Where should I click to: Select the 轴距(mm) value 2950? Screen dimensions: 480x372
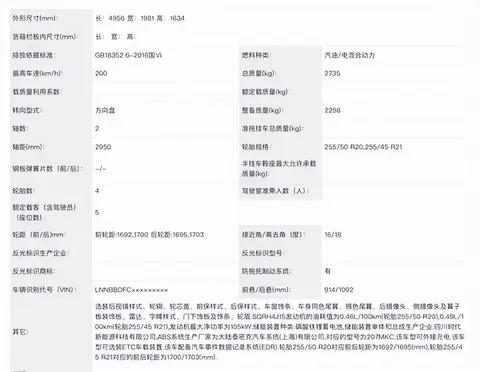[x=103, y=147]
